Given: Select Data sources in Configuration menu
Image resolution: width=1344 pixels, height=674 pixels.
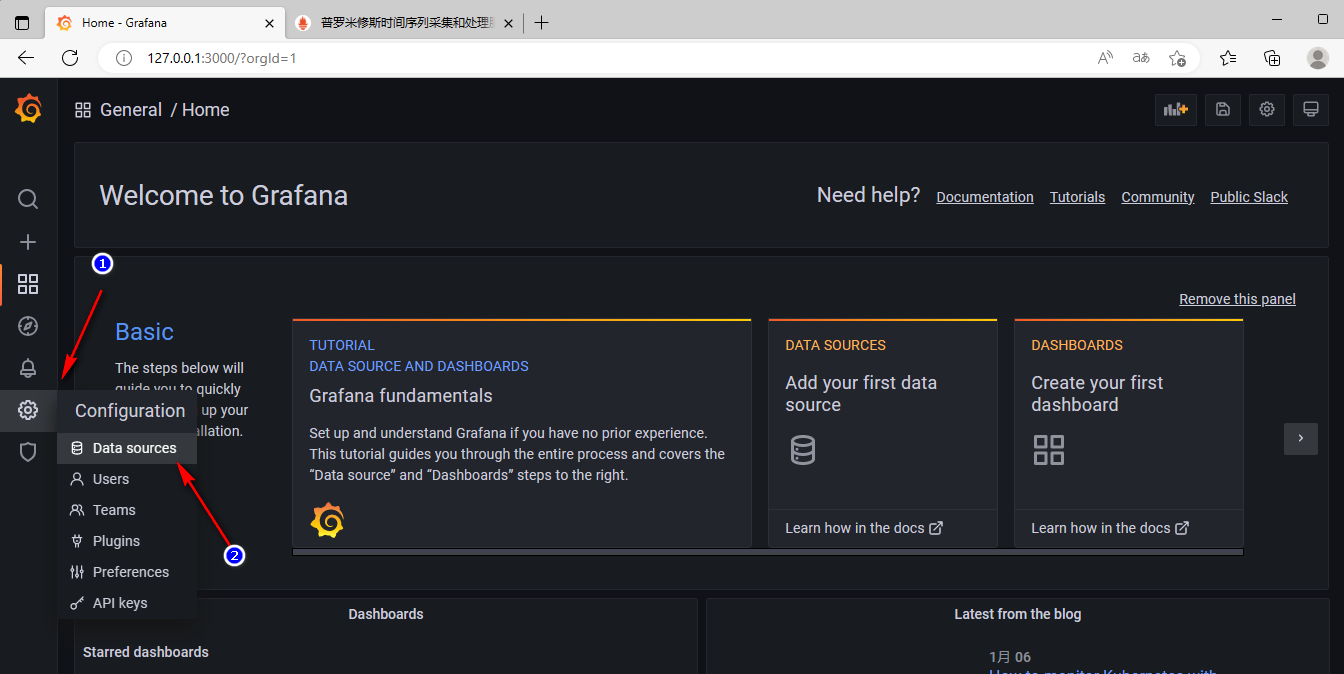Looking at the screenshot, I should pos(127,448).
